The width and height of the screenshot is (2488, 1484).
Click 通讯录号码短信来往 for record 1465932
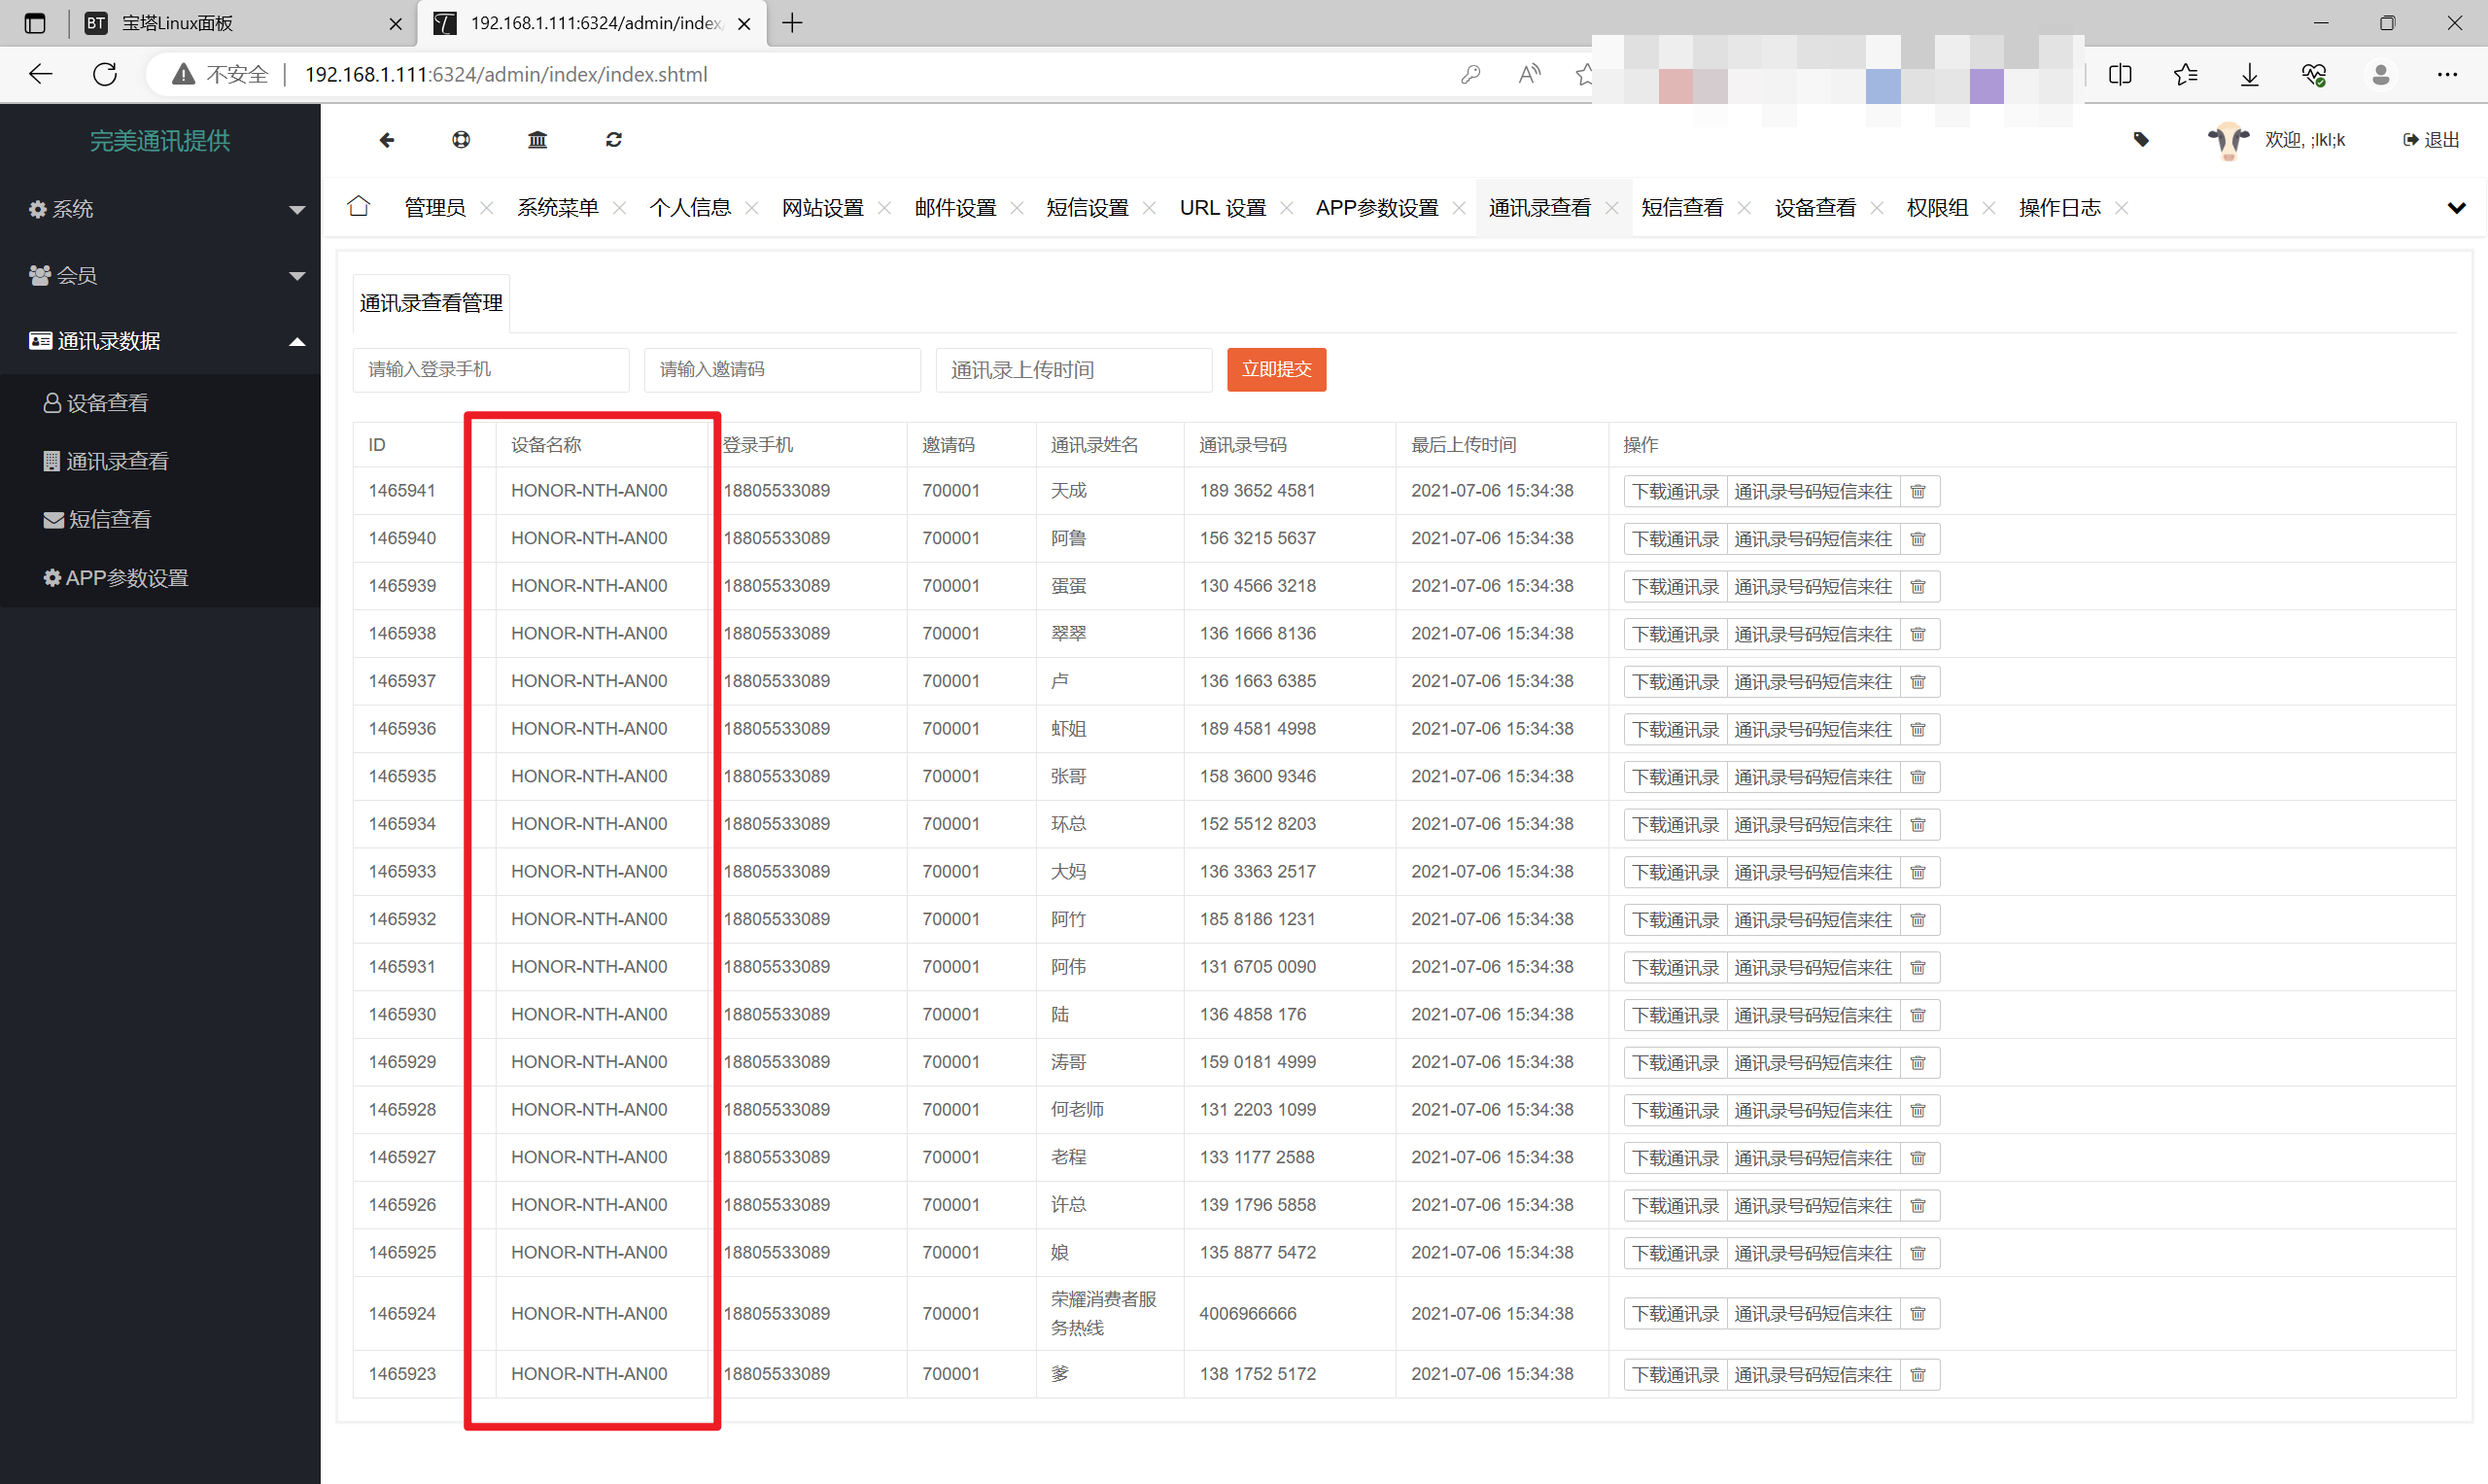1813,920
